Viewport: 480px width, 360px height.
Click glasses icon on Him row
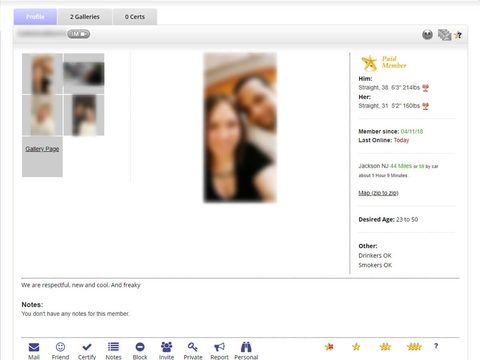point(425,88)
